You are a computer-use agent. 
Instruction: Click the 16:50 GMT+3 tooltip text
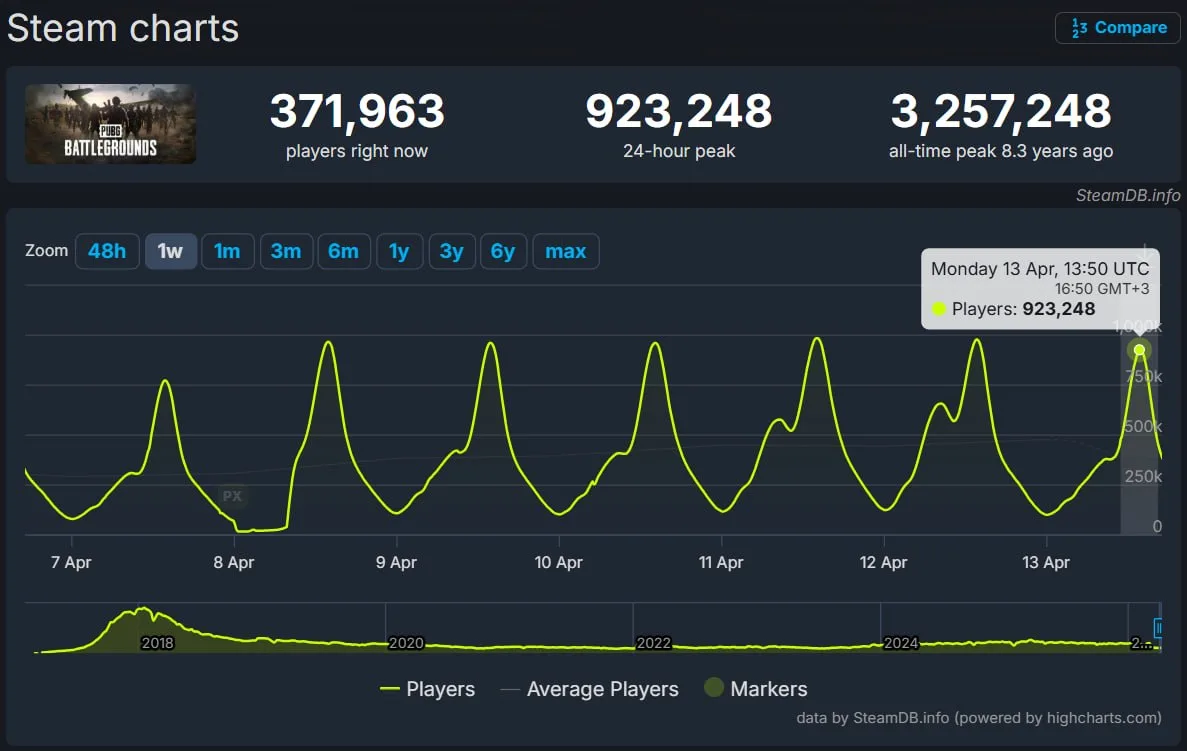(1101, 288)
